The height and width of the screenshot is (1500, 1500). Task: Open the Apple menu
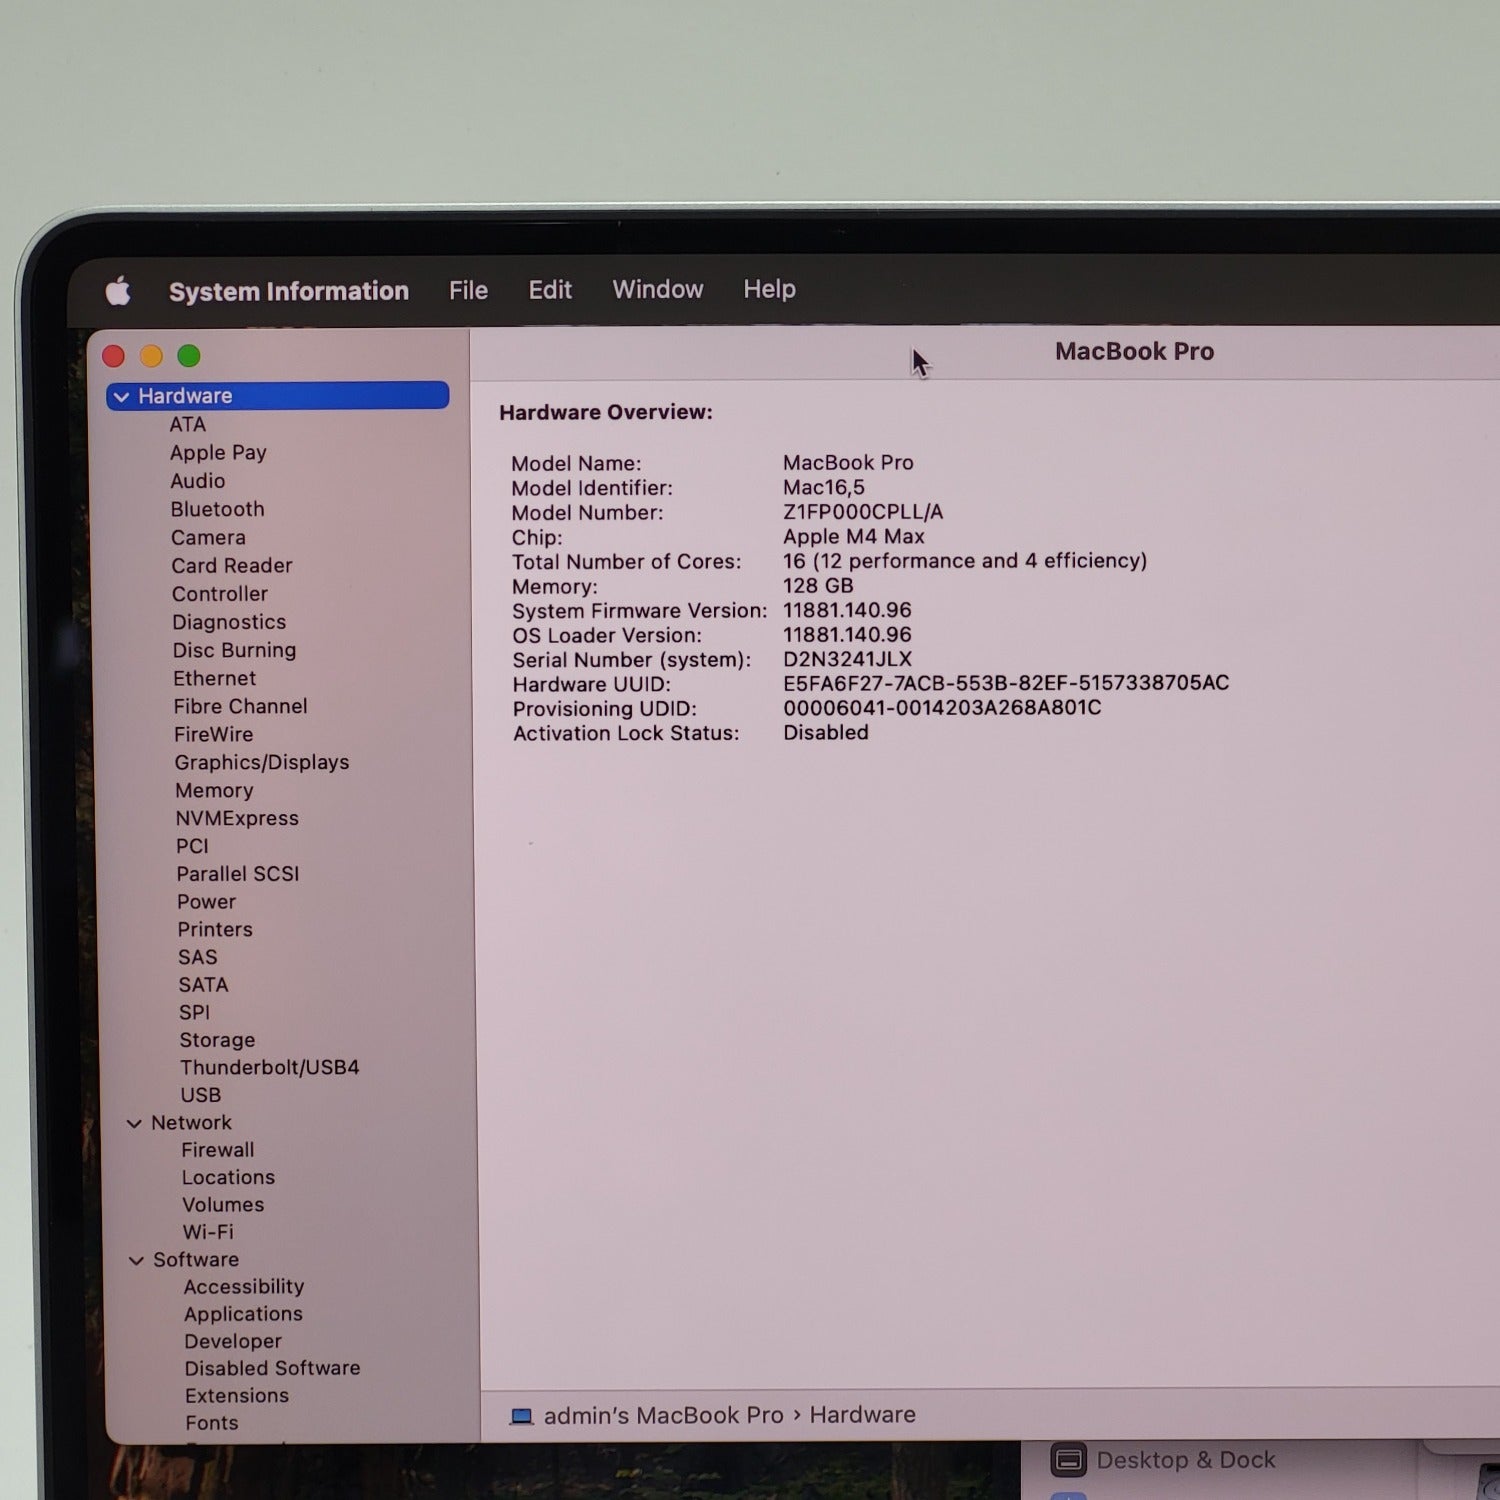[x=119, y=291]
